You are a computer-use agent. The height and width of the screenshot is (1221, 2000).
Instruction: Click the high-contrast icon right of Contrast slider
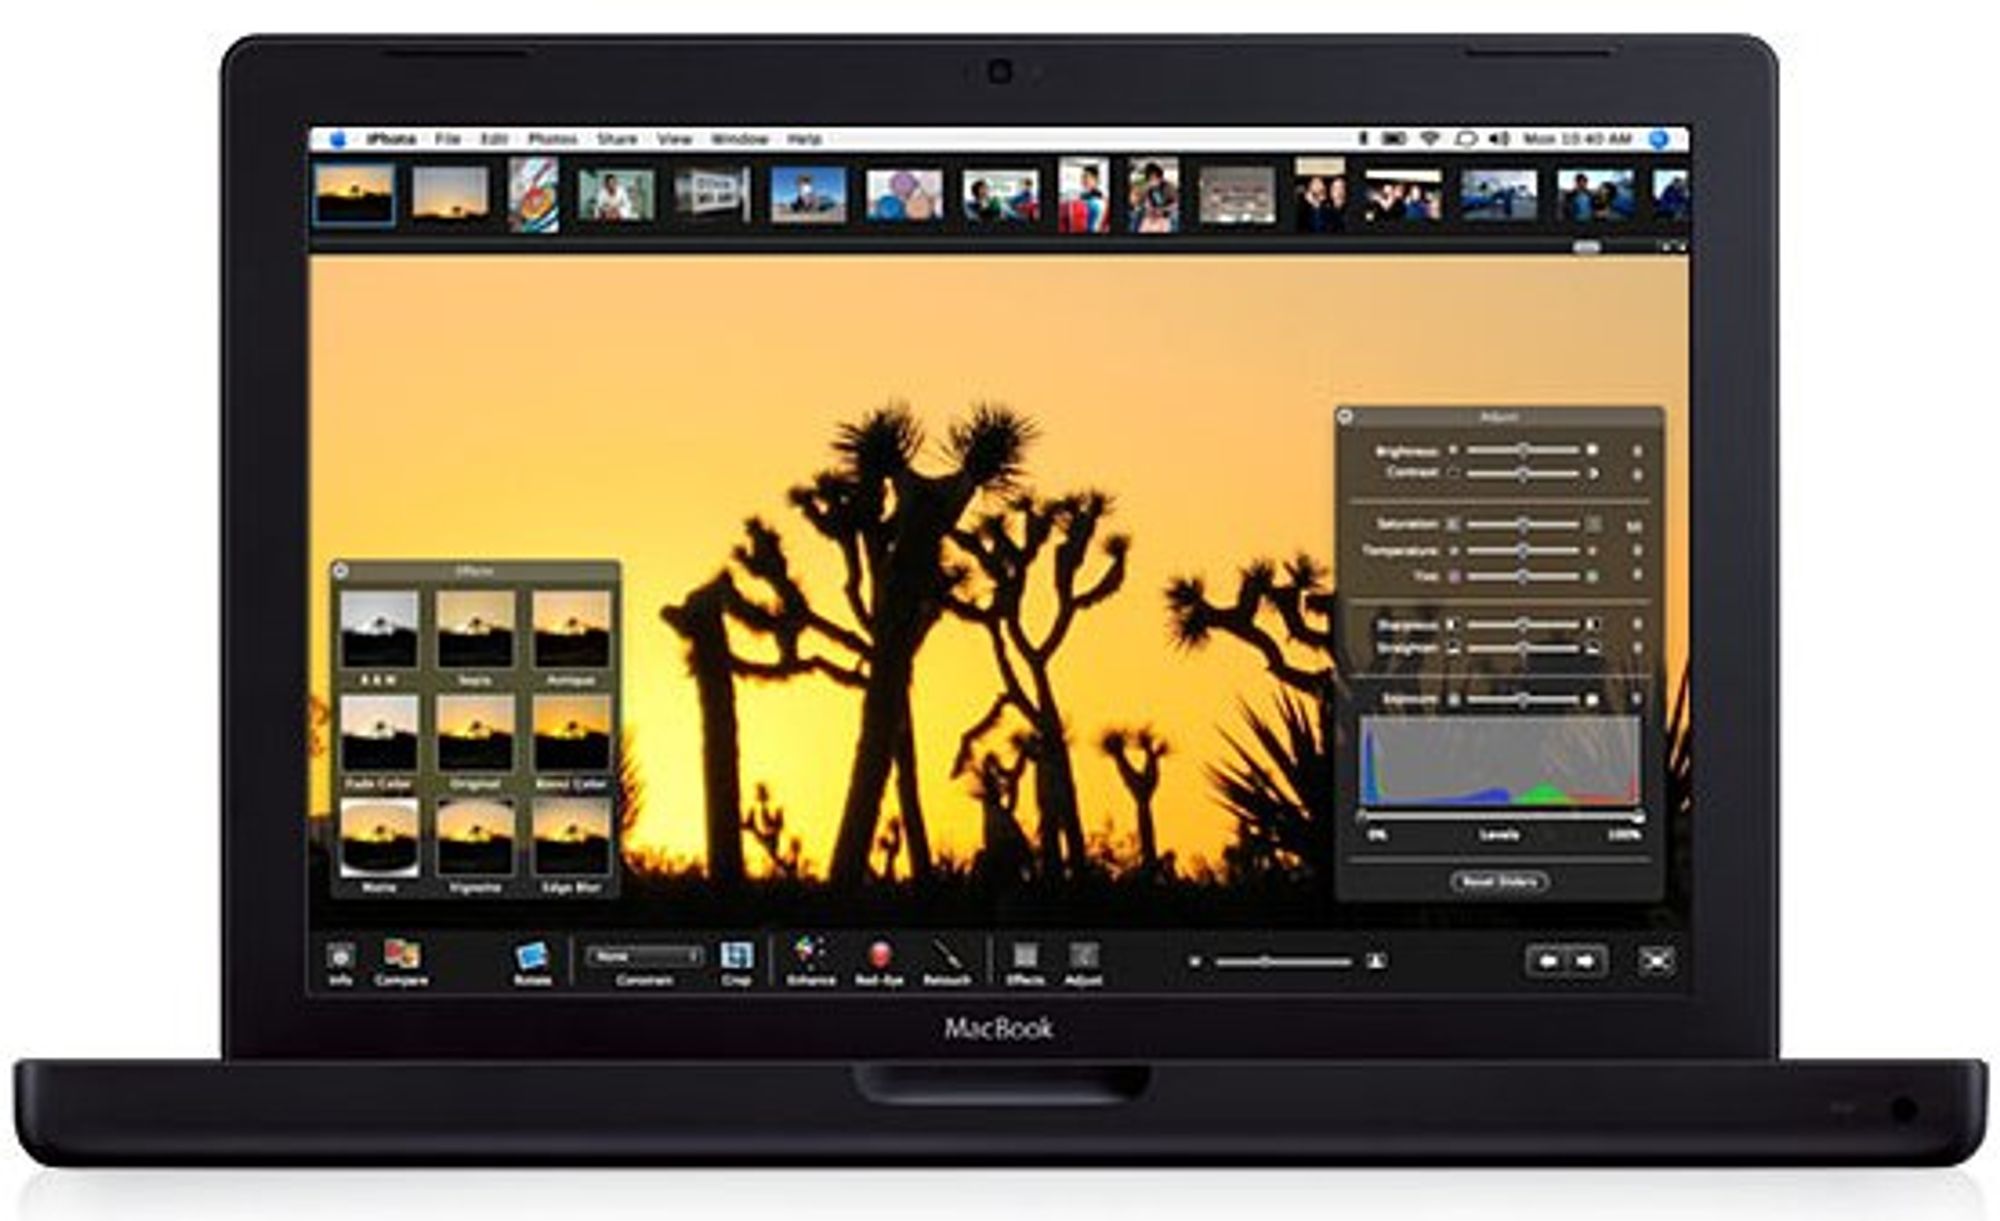click(1593, 473)
